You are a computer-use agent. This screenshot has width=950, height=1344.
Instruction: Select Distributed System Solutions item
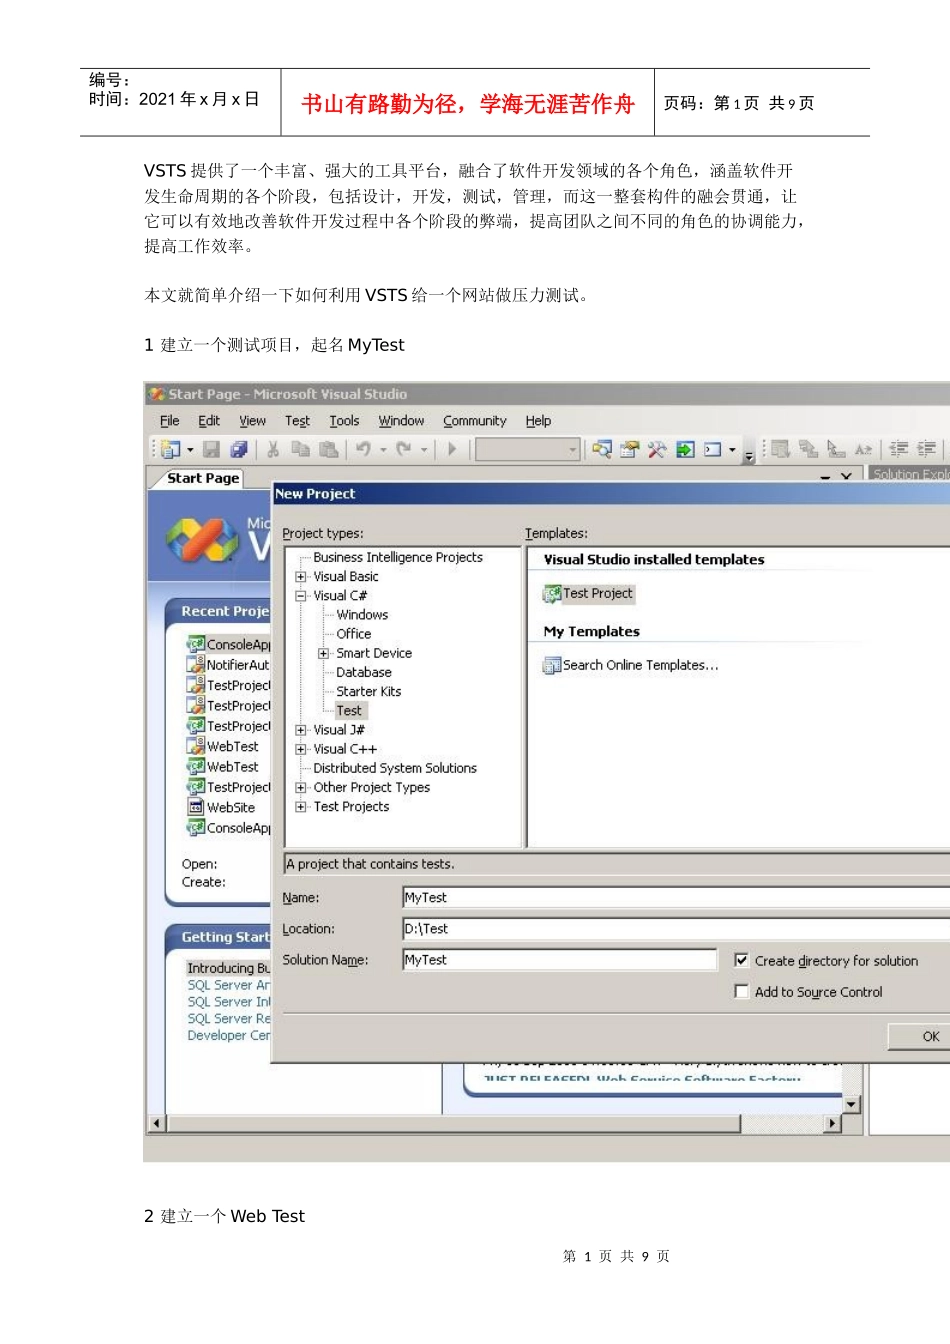pos(395,769)
